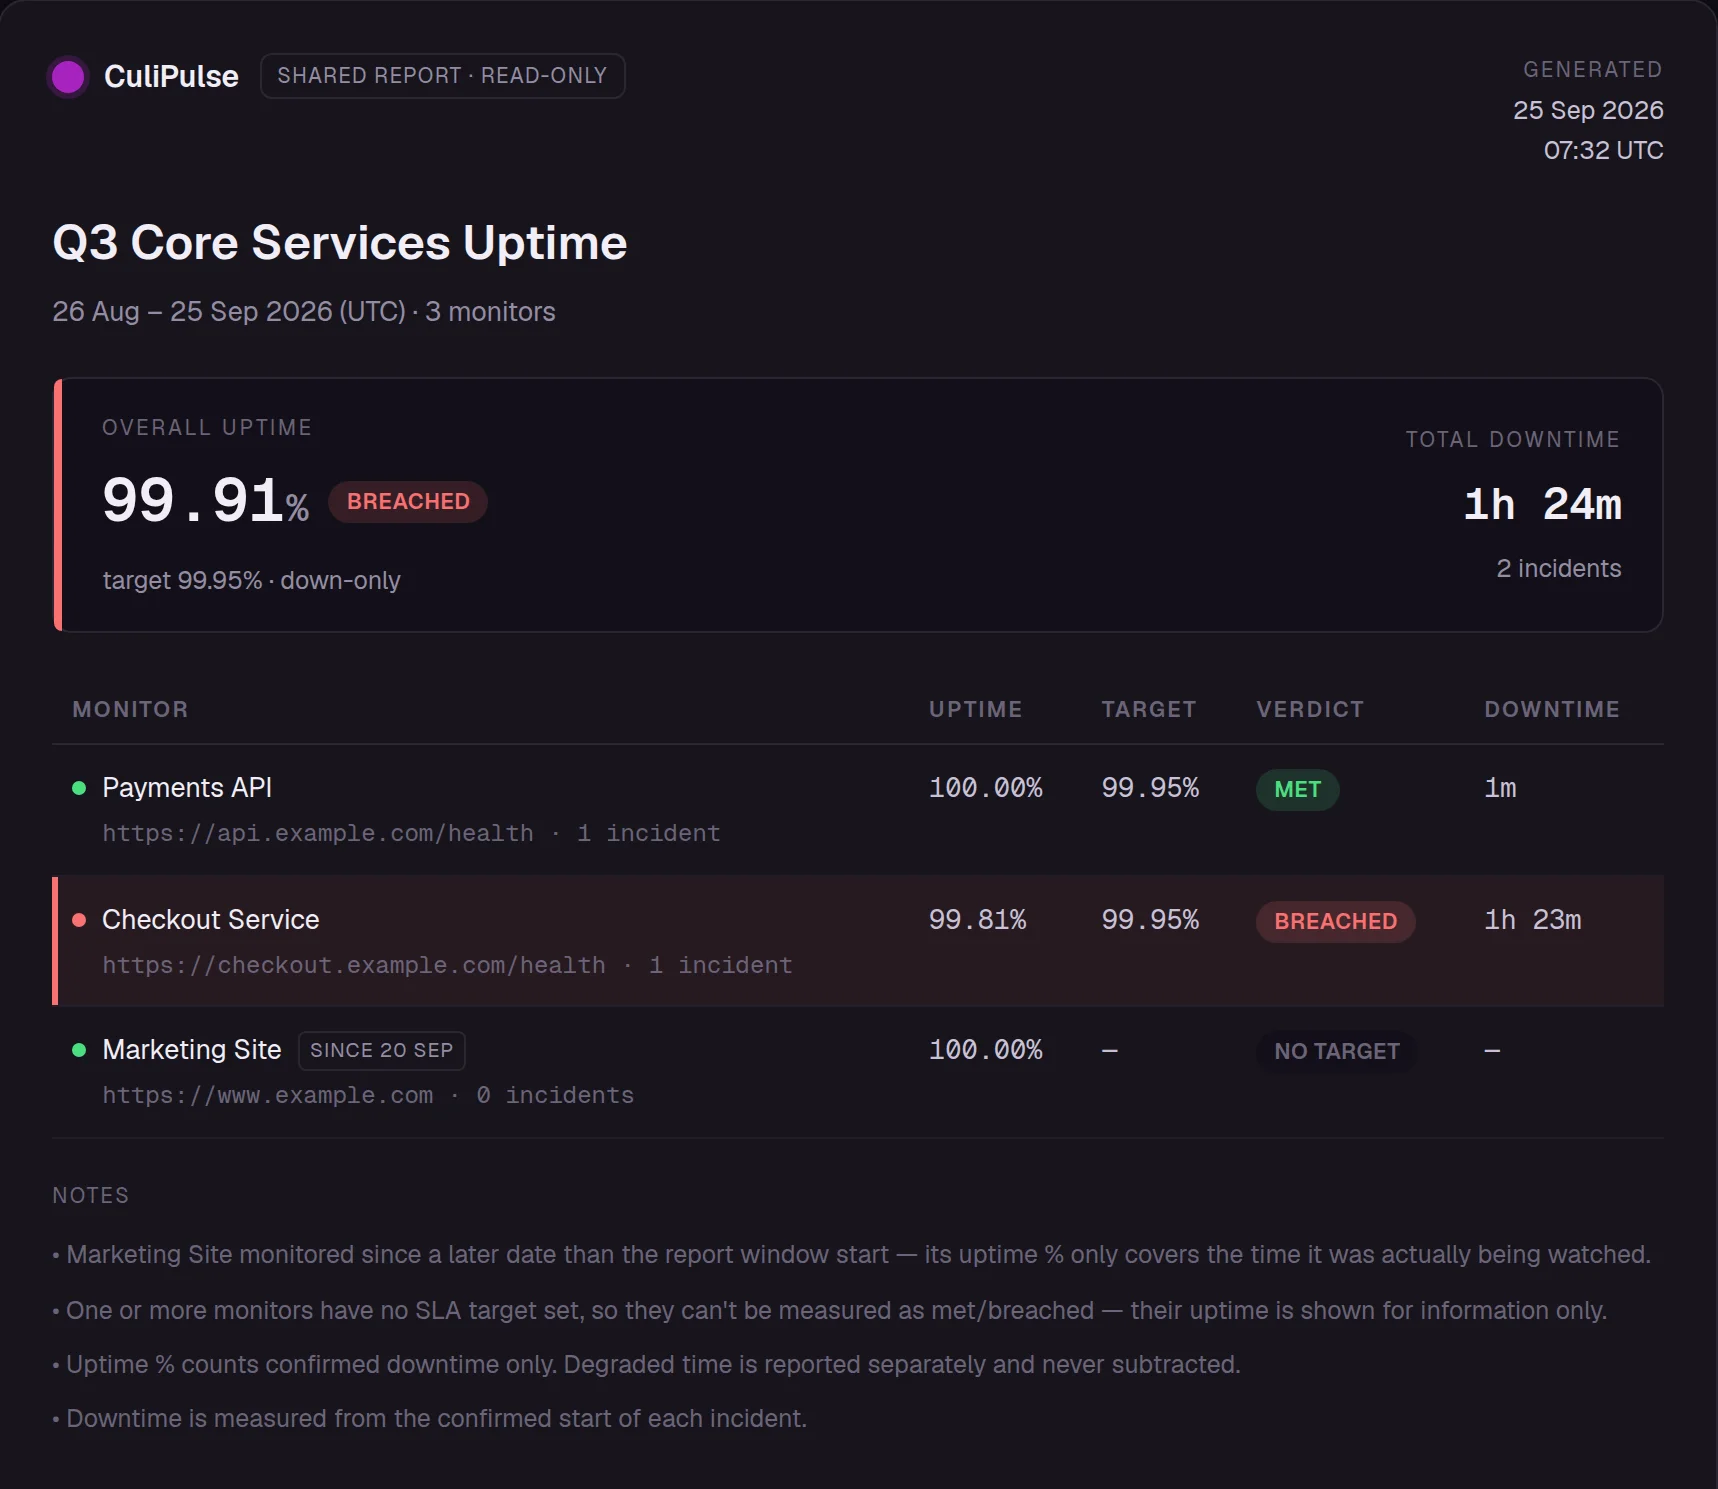Click the 99.81% uptime for Checkout Service

[x=978, y=920]
